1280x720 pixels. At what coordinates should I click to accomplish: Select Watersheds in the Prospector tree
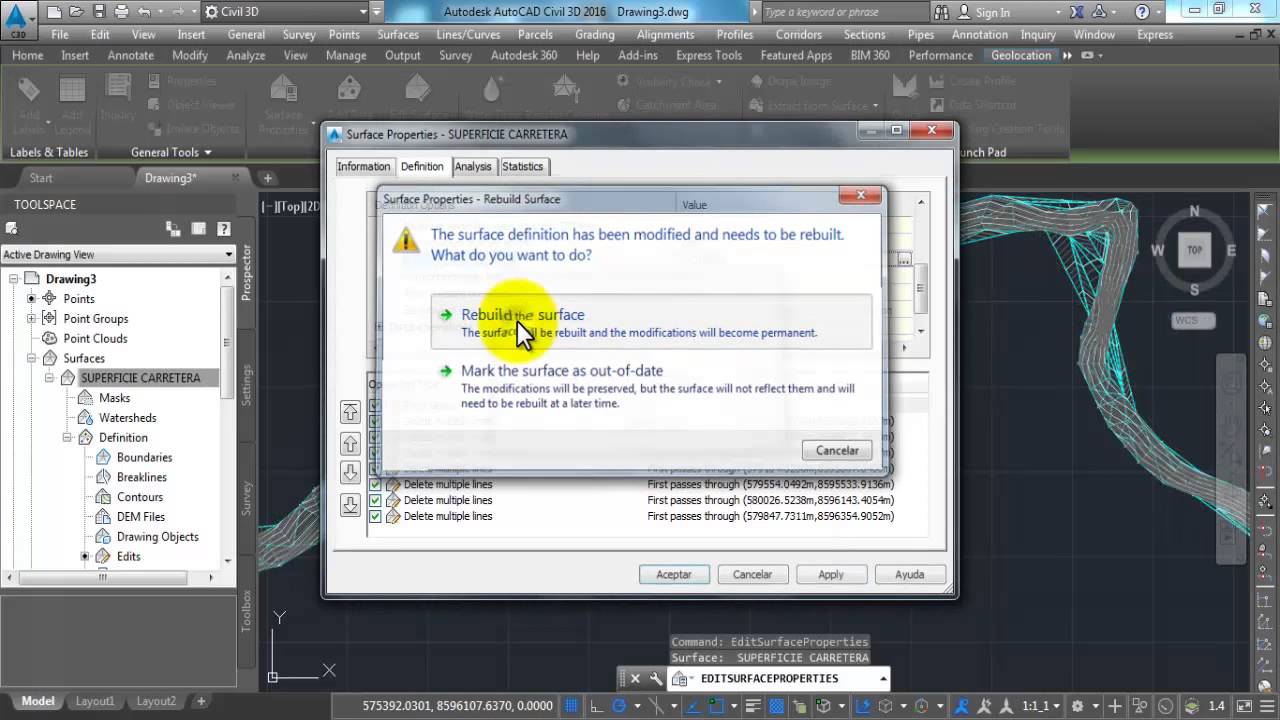127,418
